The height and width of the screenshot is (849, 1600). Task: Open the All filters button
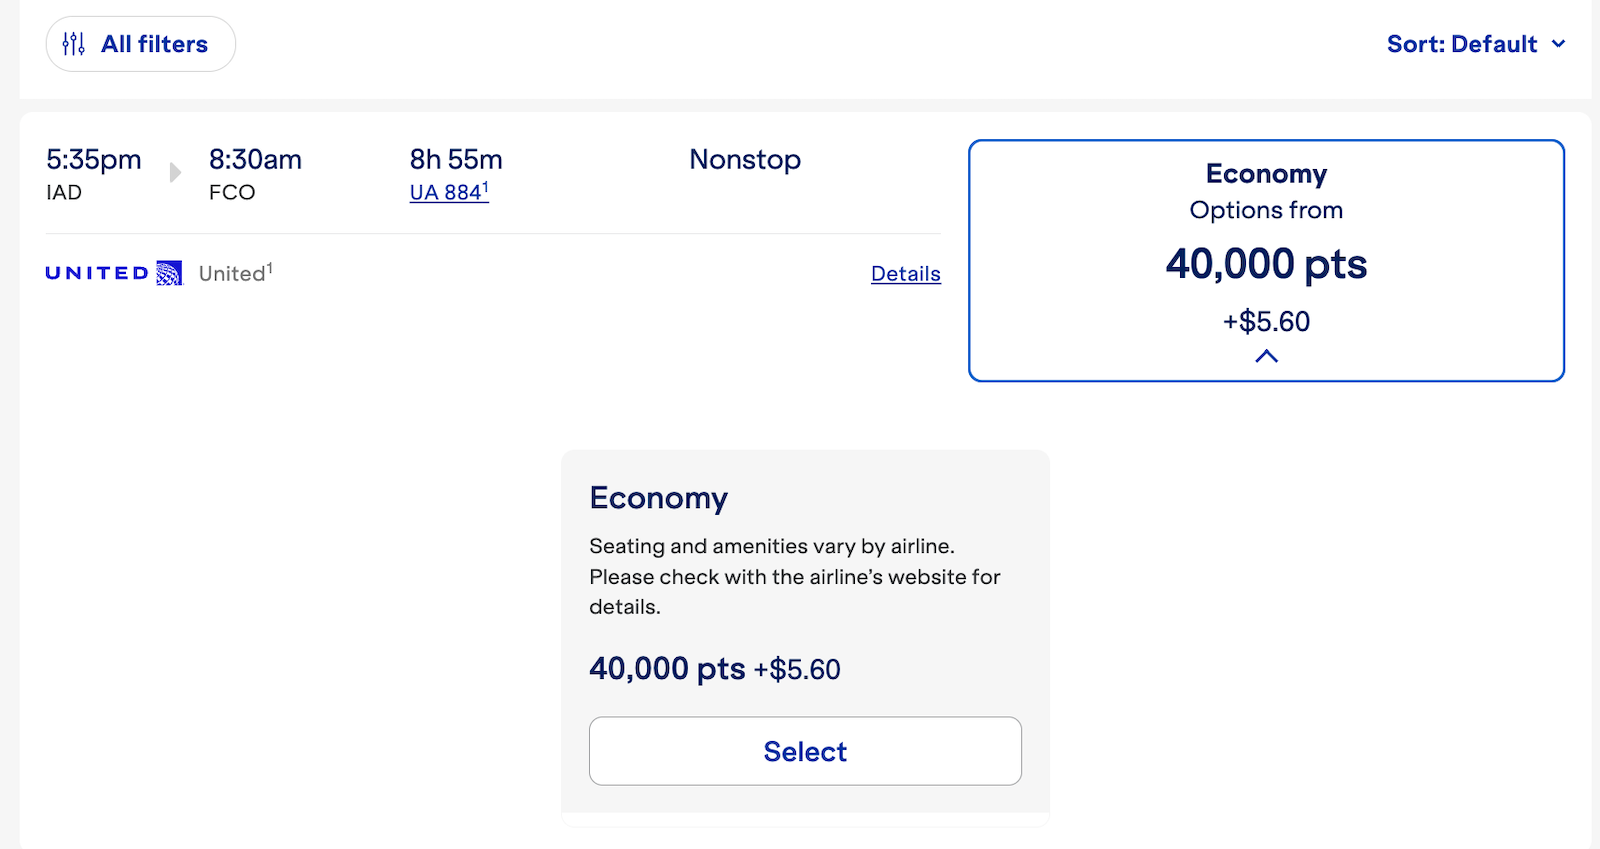pyautogui.click(x=141, y=44)
